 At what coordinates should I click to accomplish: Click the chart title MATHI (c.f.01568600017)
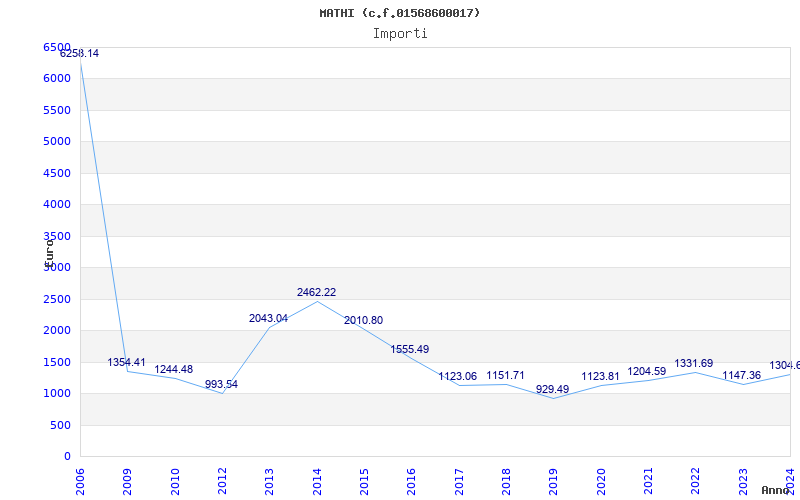399,13
